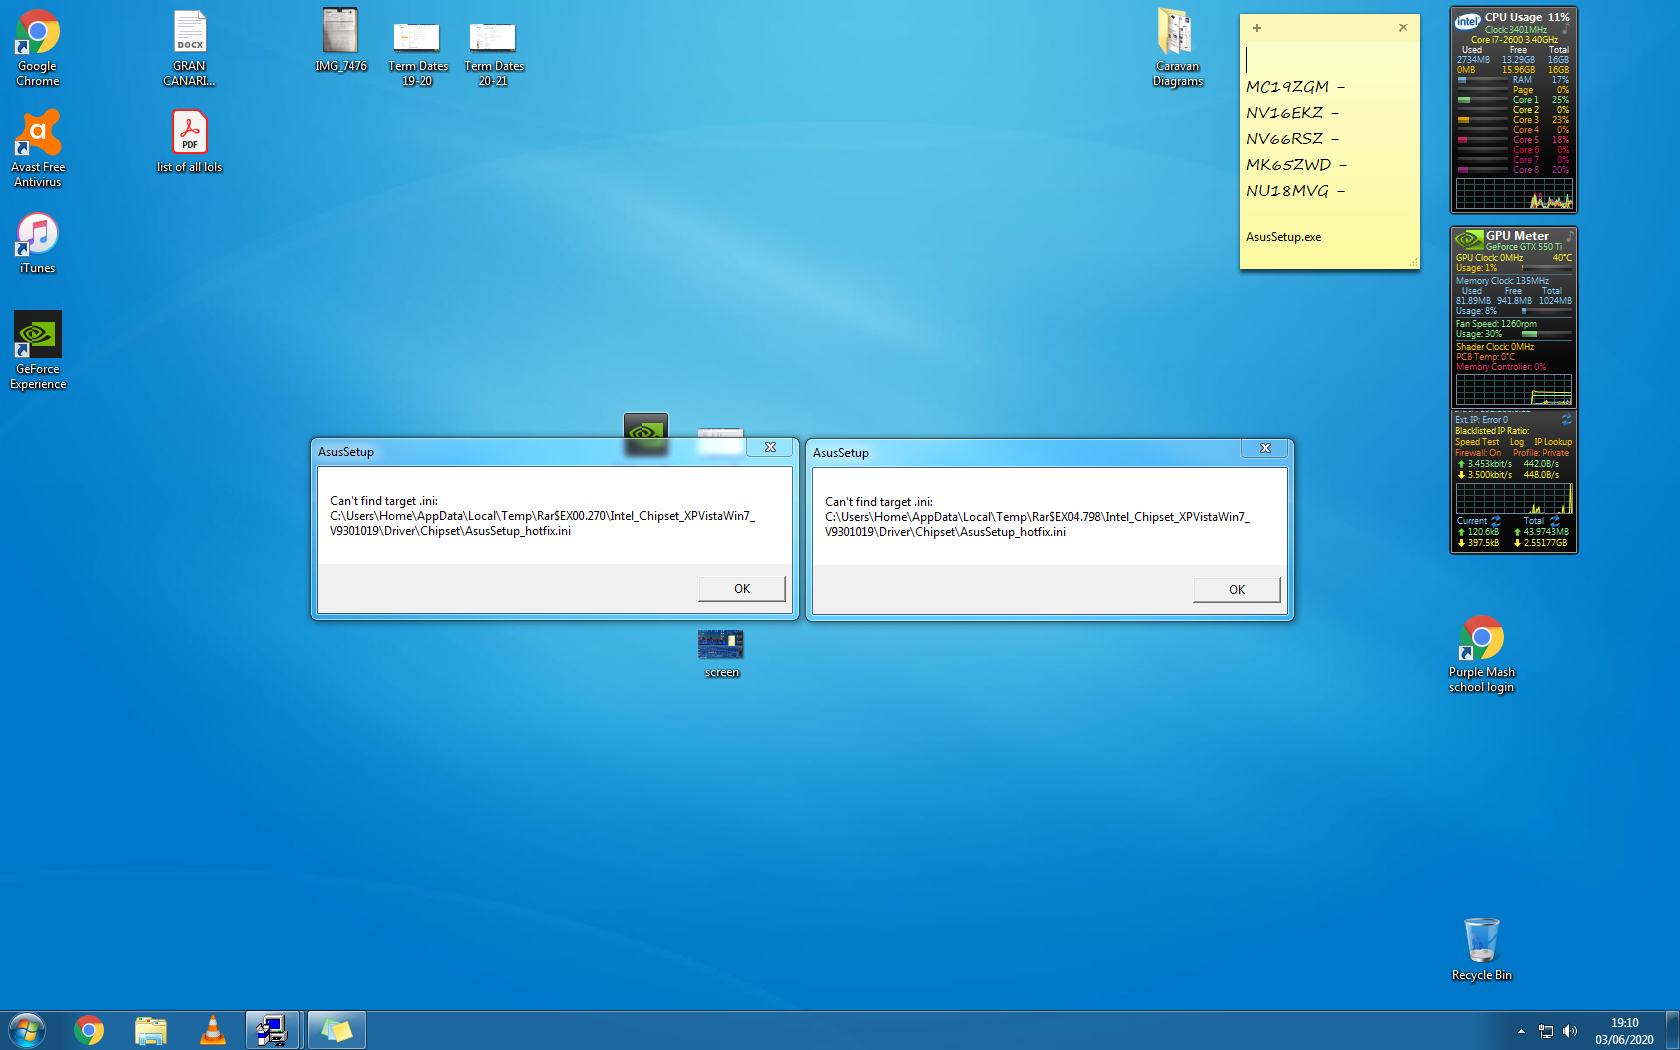Screen dimensions: 1680x1050
Task: Click Show desktop button at taskbar end
Action: (x=1672, y=1030)
